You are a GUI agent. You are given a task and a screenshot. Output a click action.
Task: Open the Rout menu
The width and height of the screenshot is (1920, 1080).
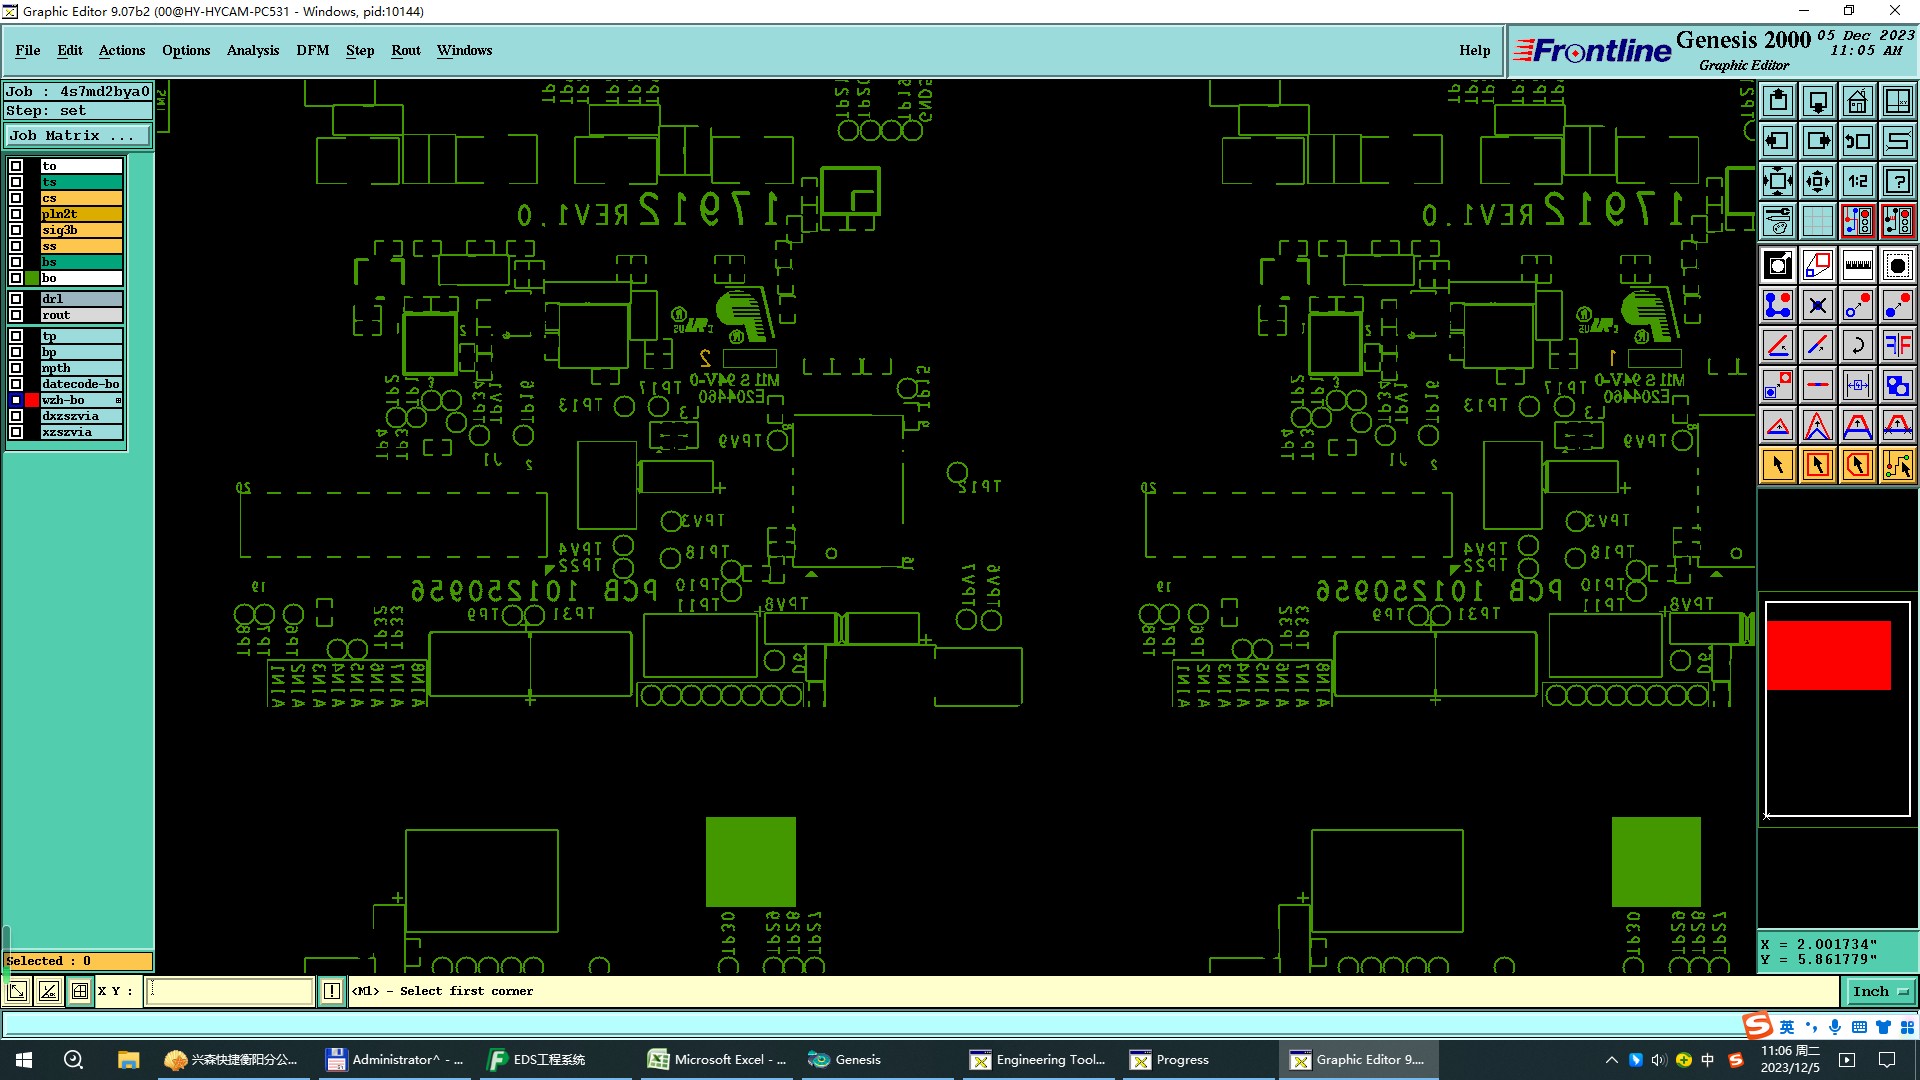(x=405, y=50)
